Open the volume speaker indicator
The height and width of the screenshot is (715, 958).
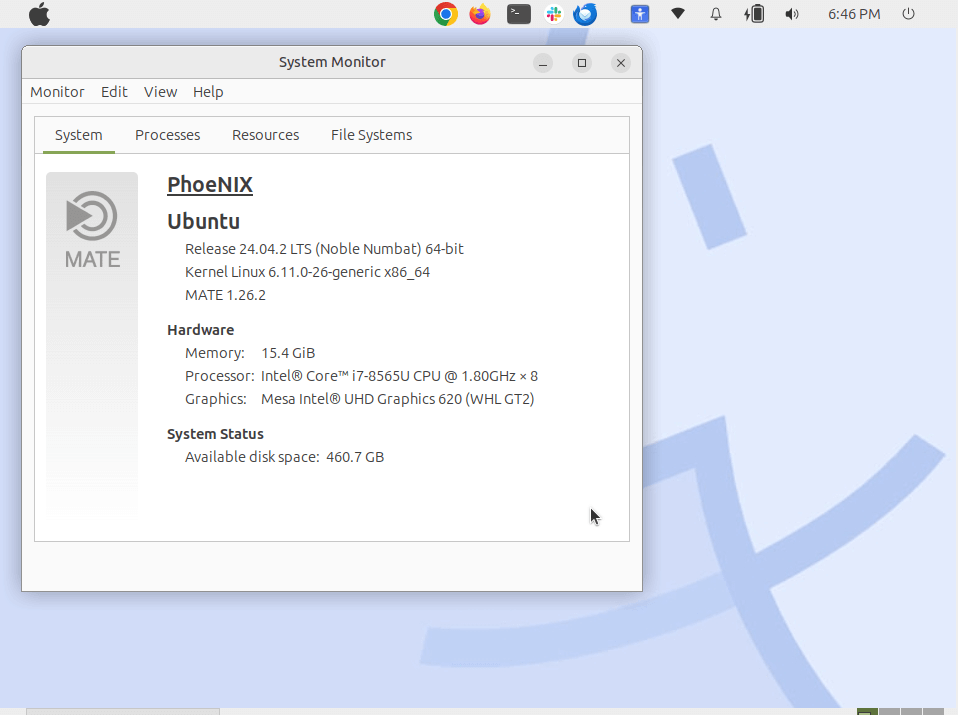[x=792, y=14]
